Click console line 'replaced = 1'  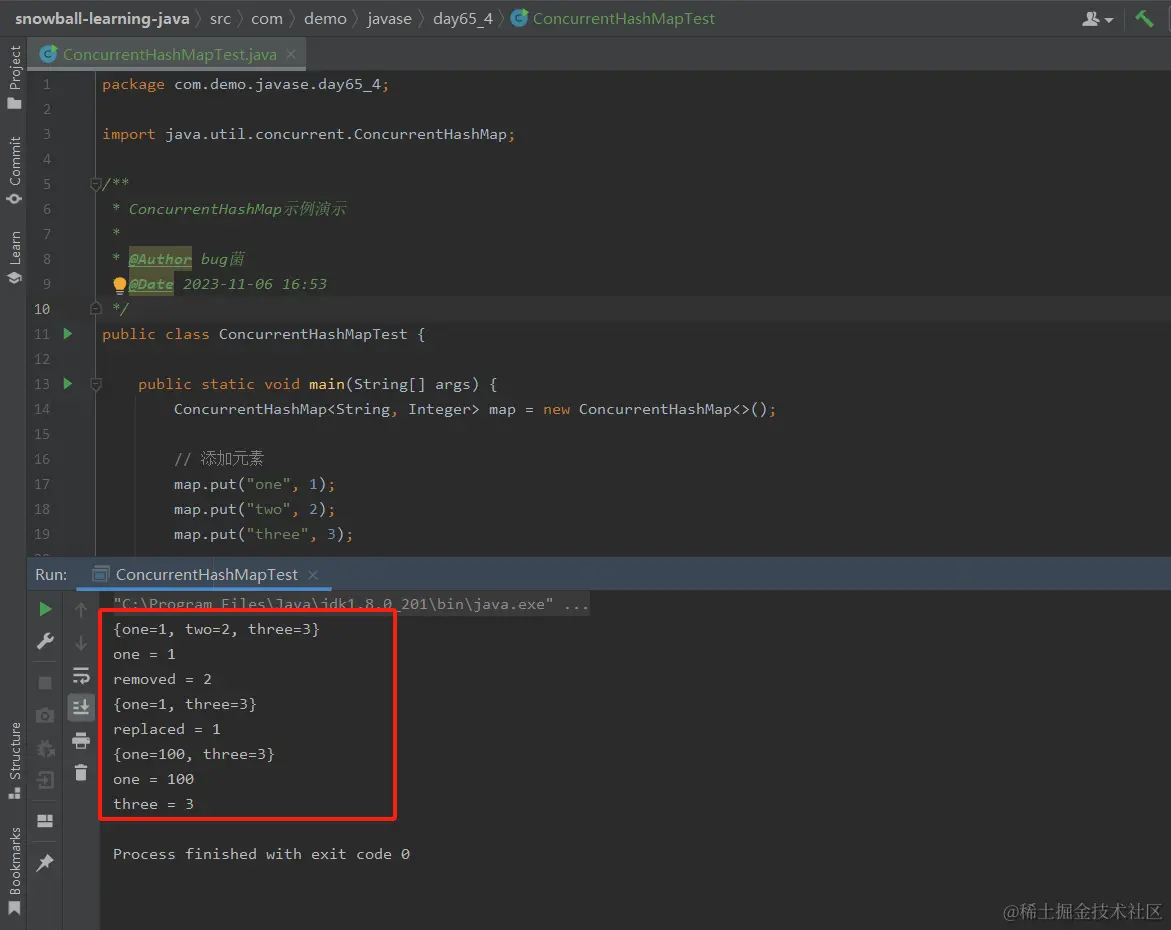point(167,729)
